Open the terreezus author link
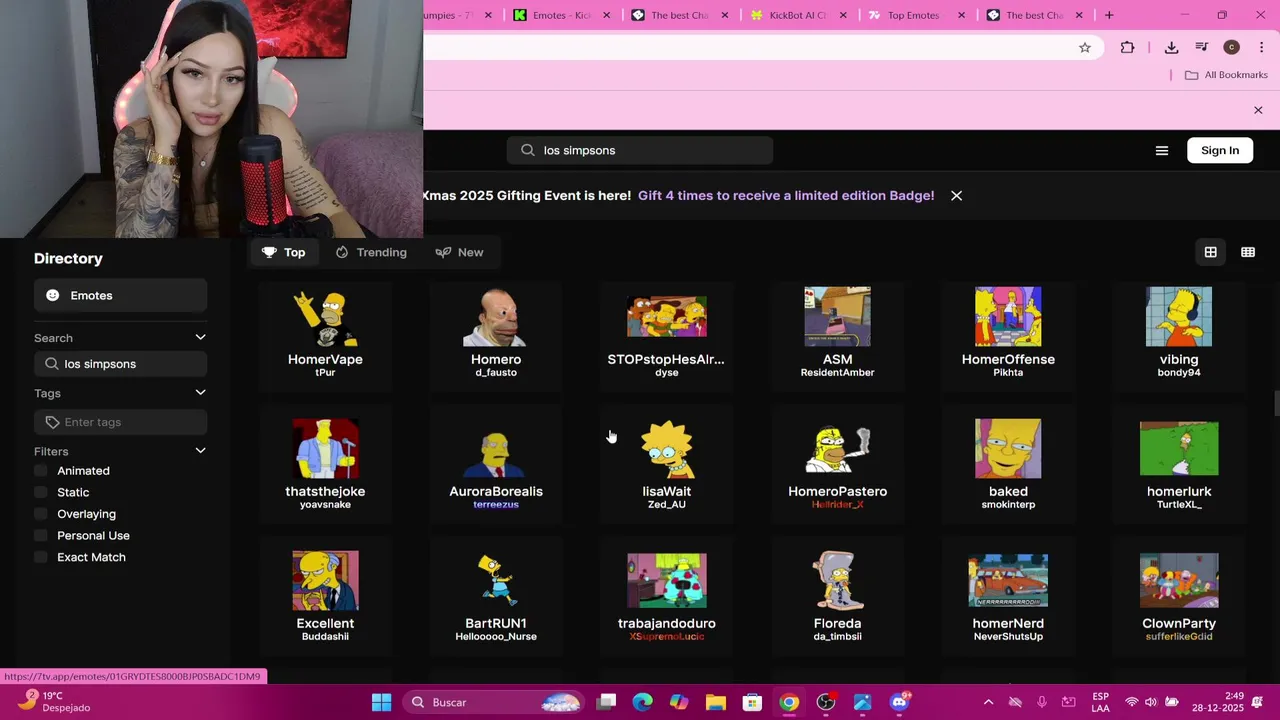1280x720 pixels. point(496,504)
